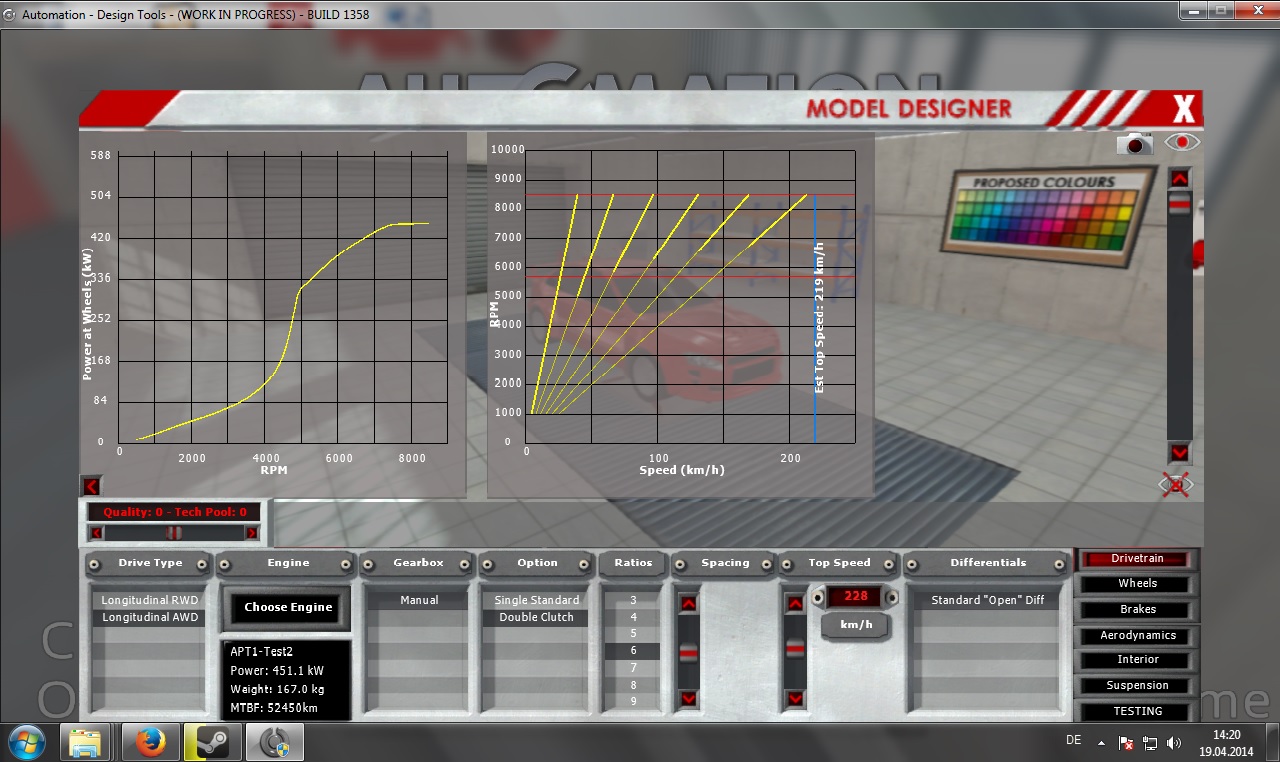Viewport: 1280px width, 762px height.
Task: Click the 228 top speed display
Action: coord(855,597)
